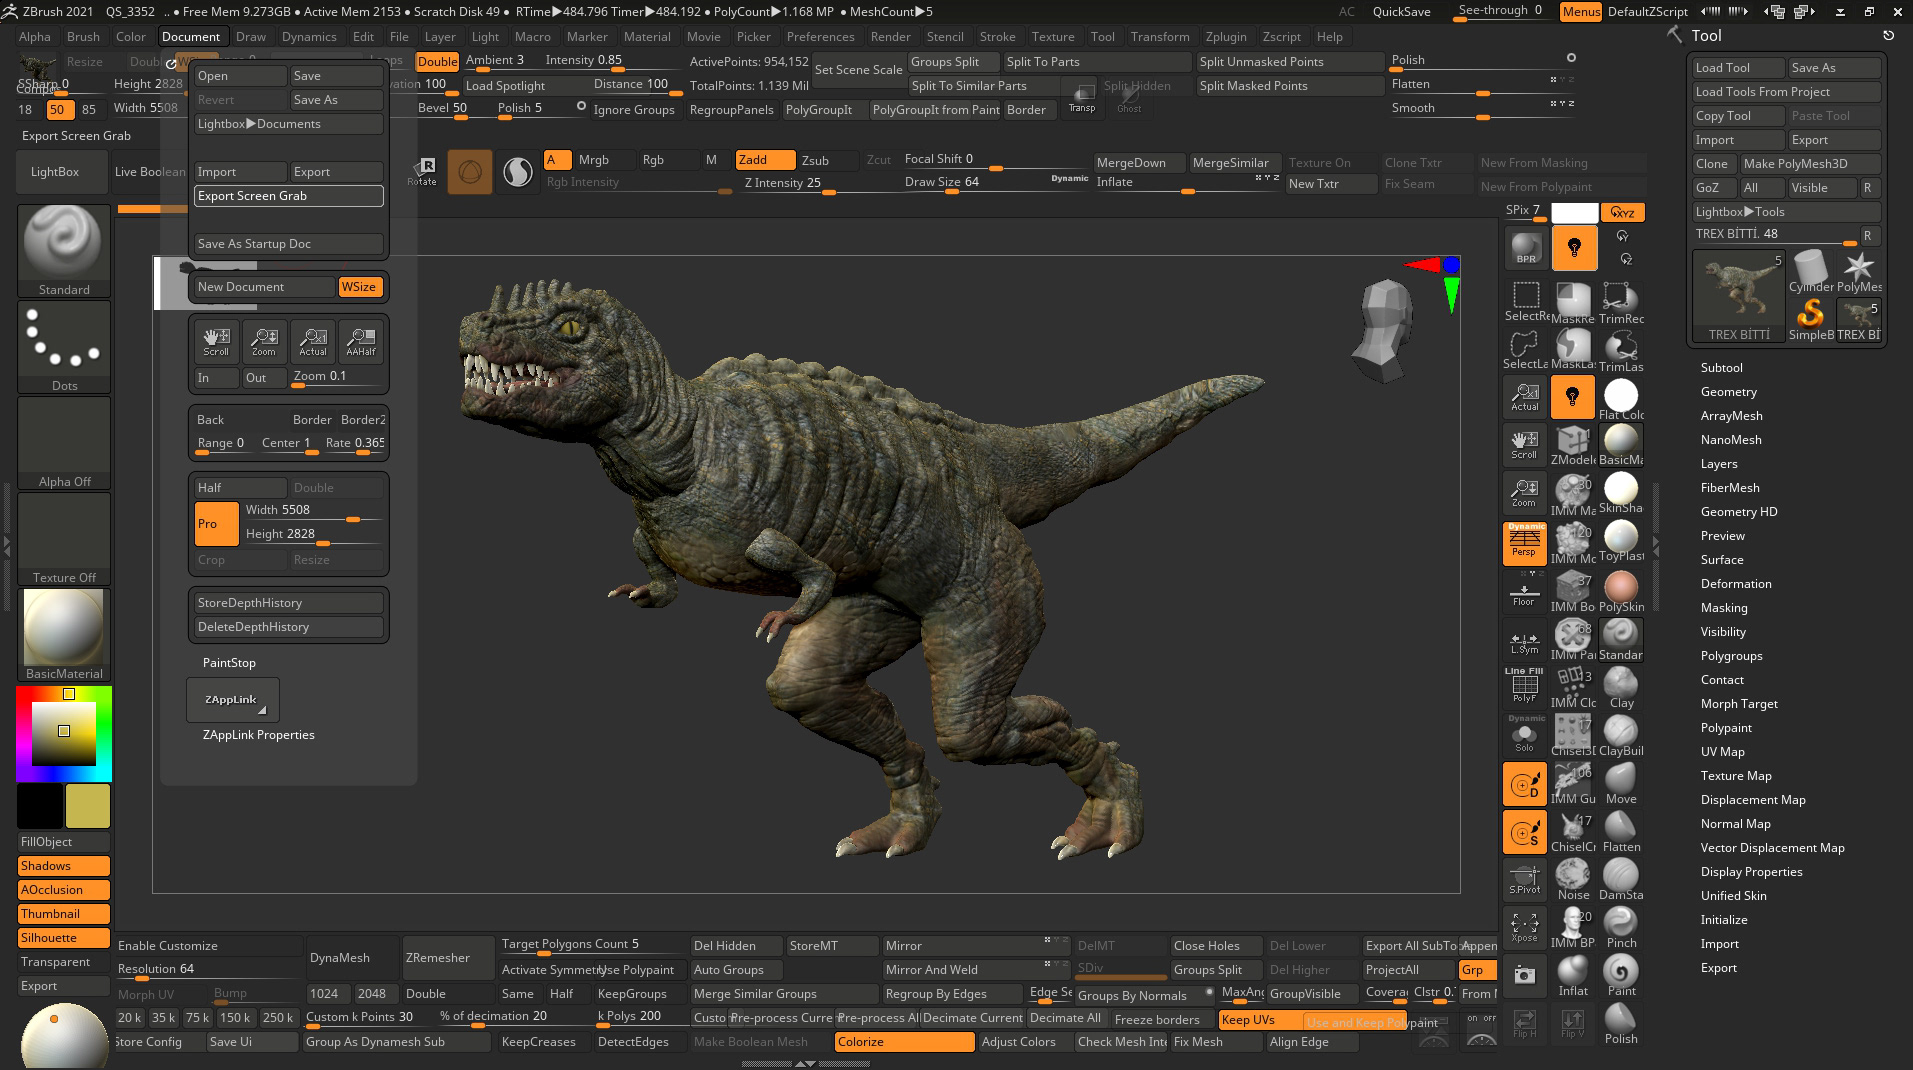
Task: Click the Export Screen Grab button
Action: [x=288, y=196]
